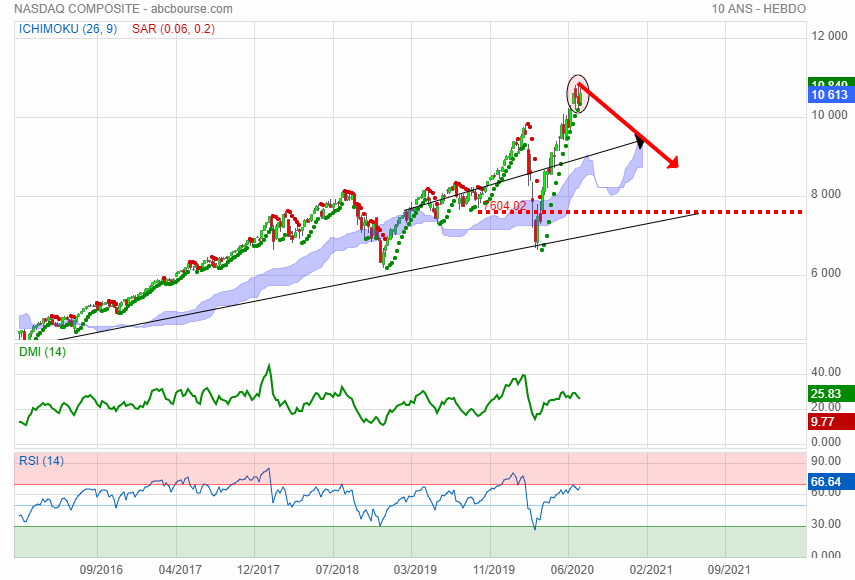Viewport: 855px width, 580px height.
Task: Click the 30.00 RSI axis label
Action: coord(826,524)
